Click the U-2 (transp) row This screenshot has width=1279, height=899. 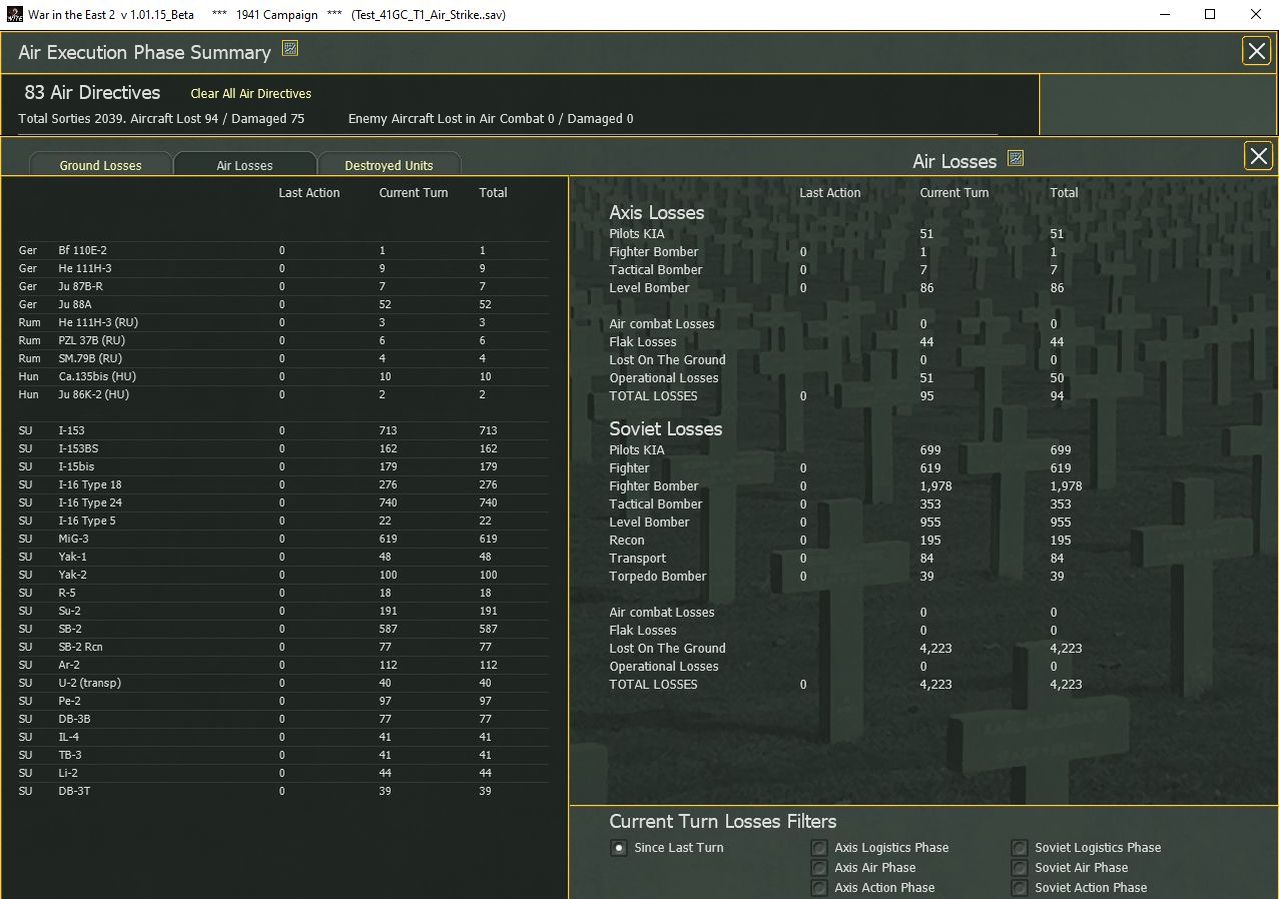[x=283, y=683]
